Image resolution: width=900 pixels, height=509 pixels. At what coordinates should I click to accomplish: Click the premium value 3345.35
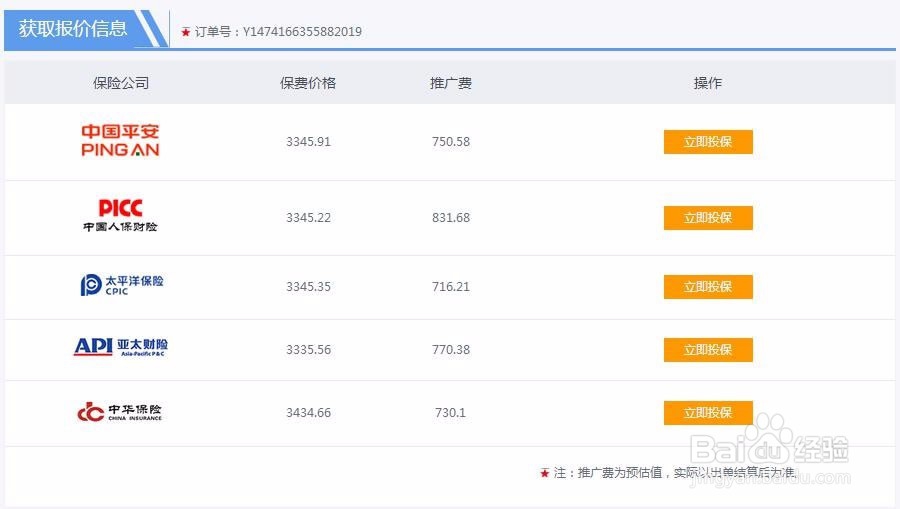pyautogui.click(x=308, y=286)
